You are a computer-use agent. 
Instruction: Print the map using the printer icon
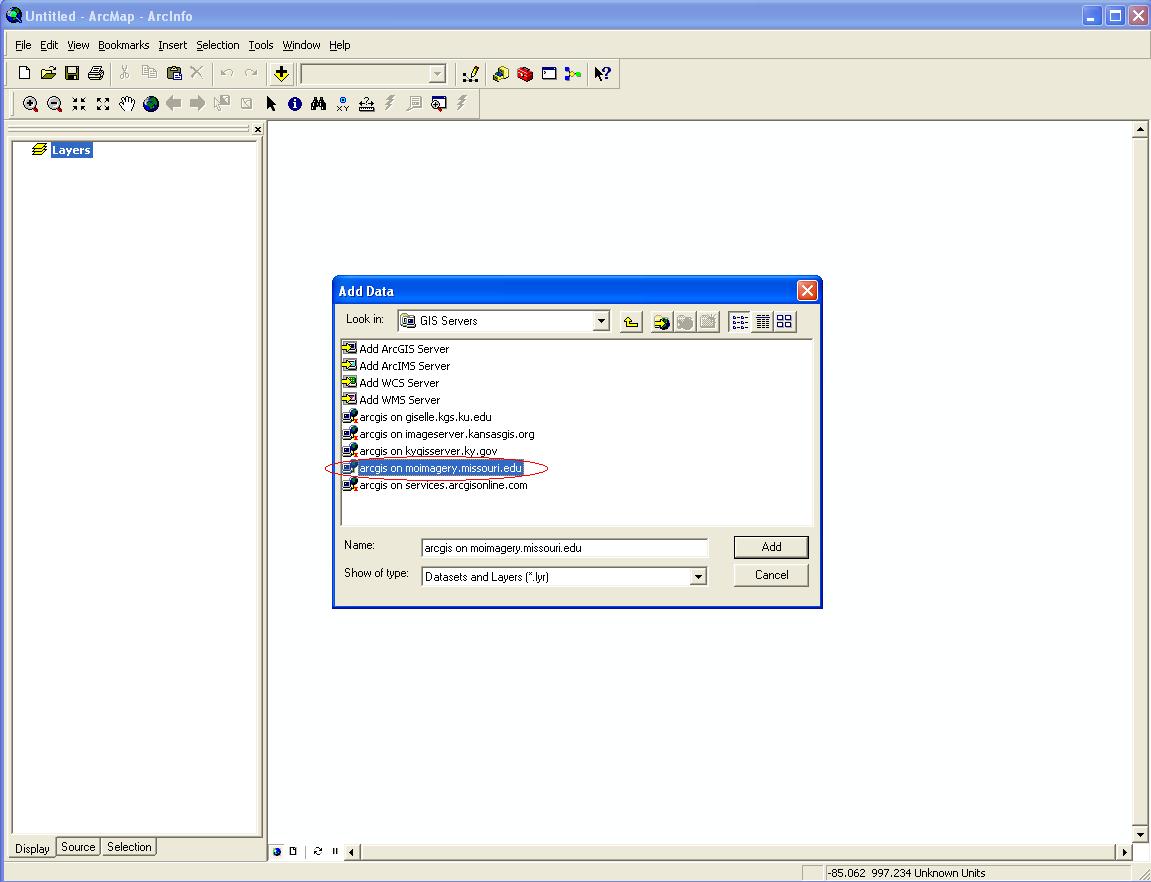coord(95,73)
